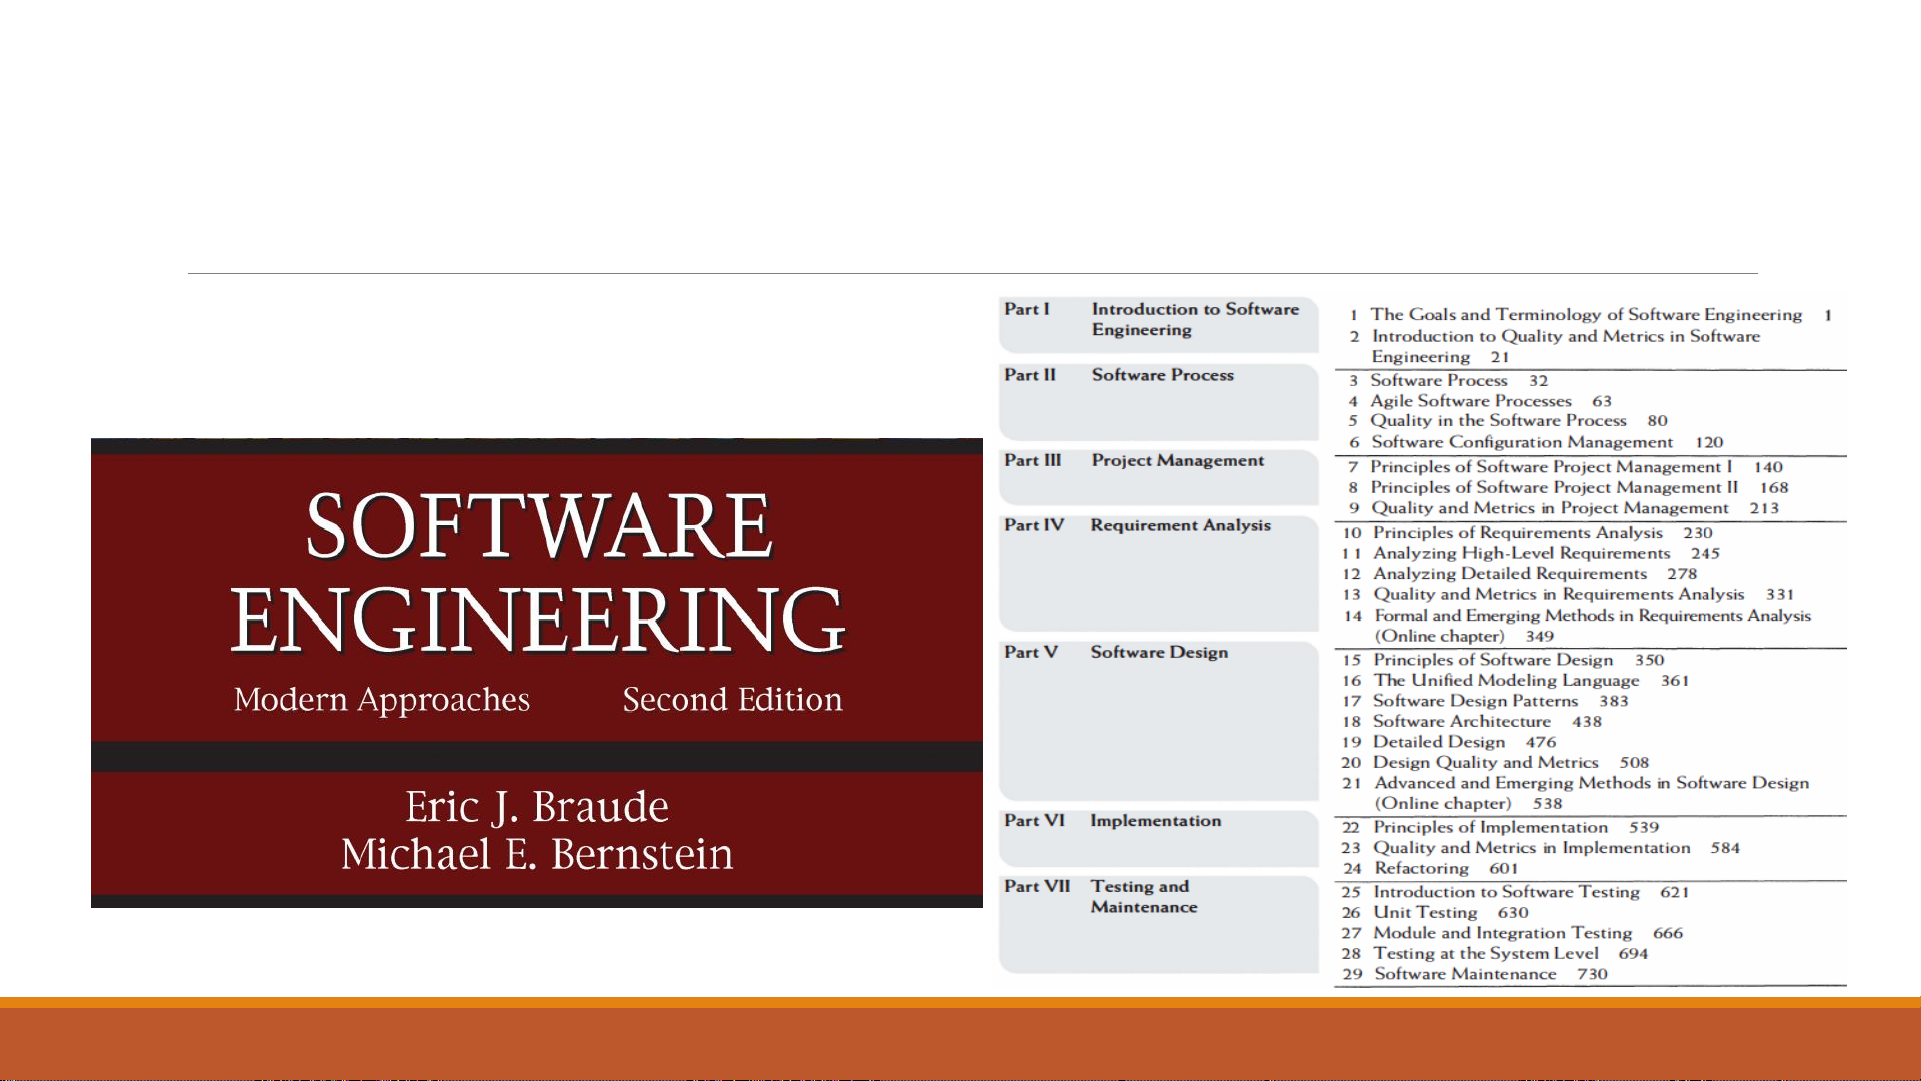Click chapter 26 Unit Testing entry
This screenshot has width=1921, height=1081.
pos(1425,913)
